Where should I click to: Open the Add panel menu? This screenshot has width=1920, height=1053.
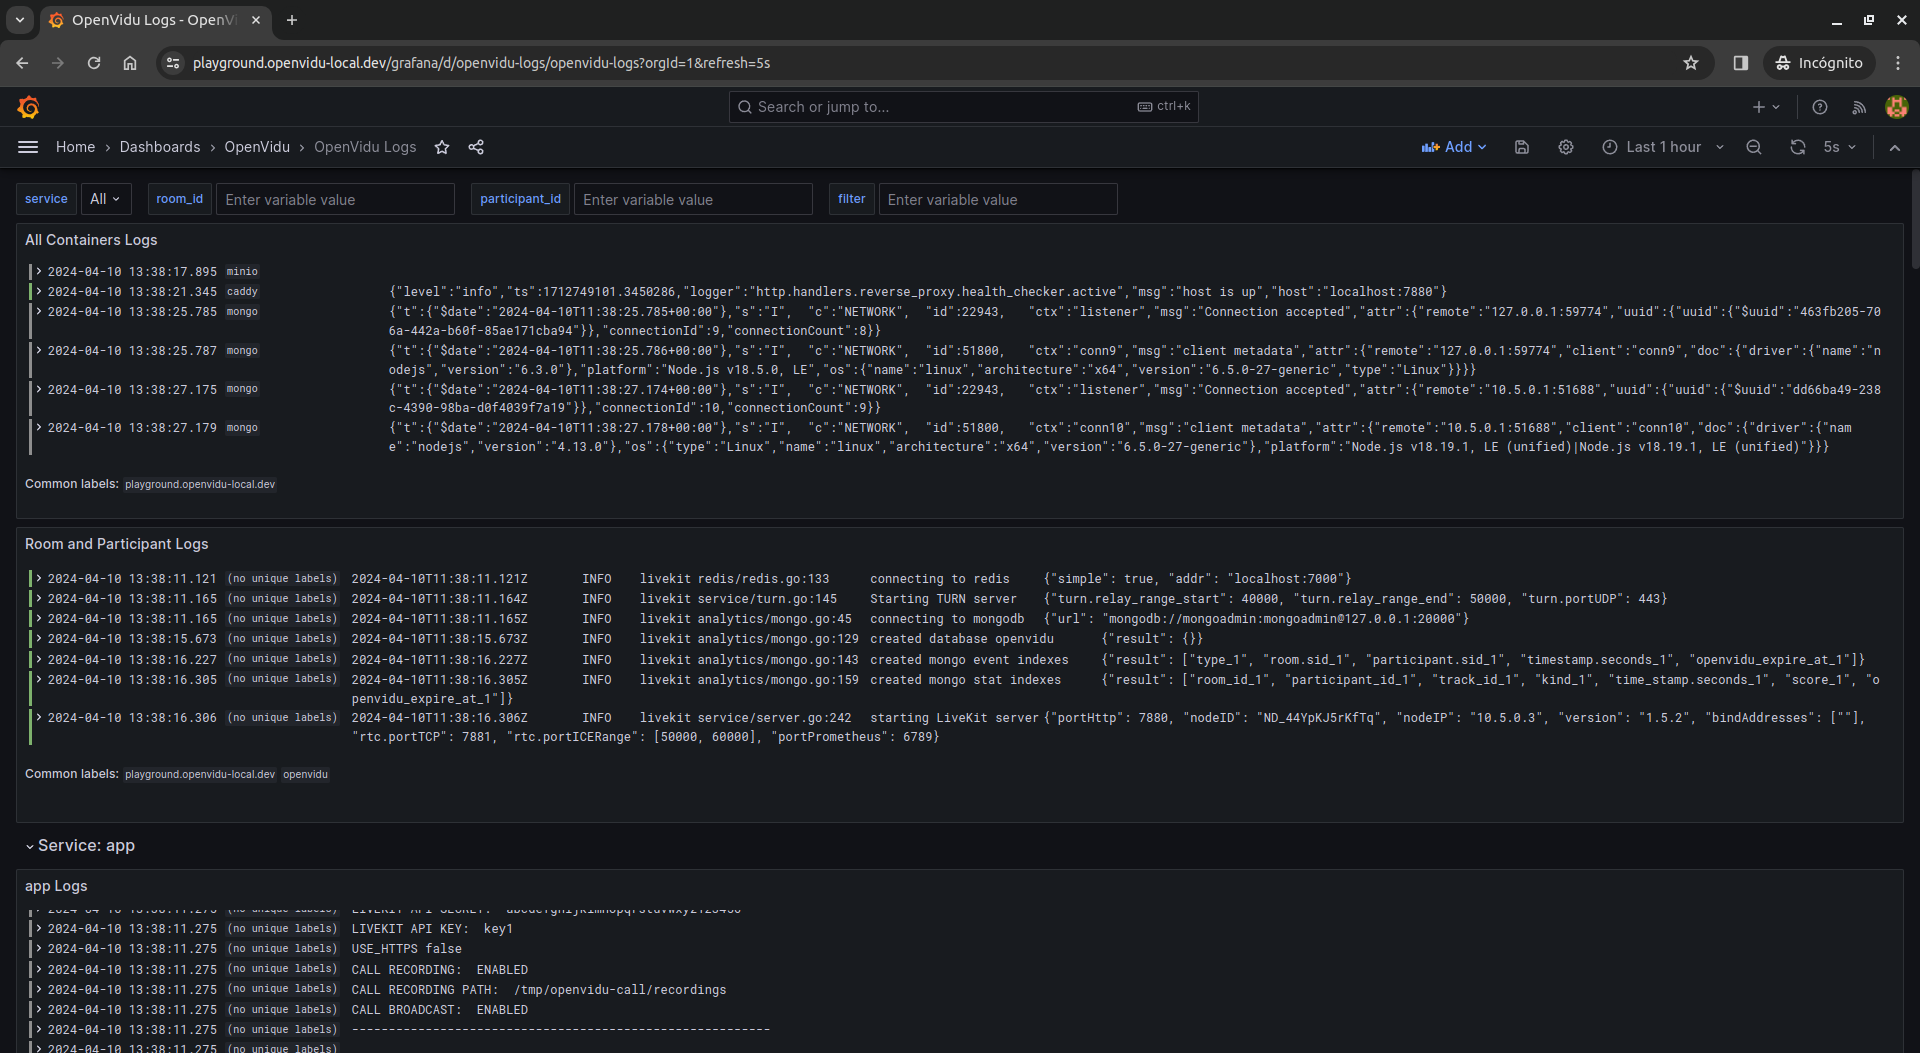click(x=1454, y=147)
